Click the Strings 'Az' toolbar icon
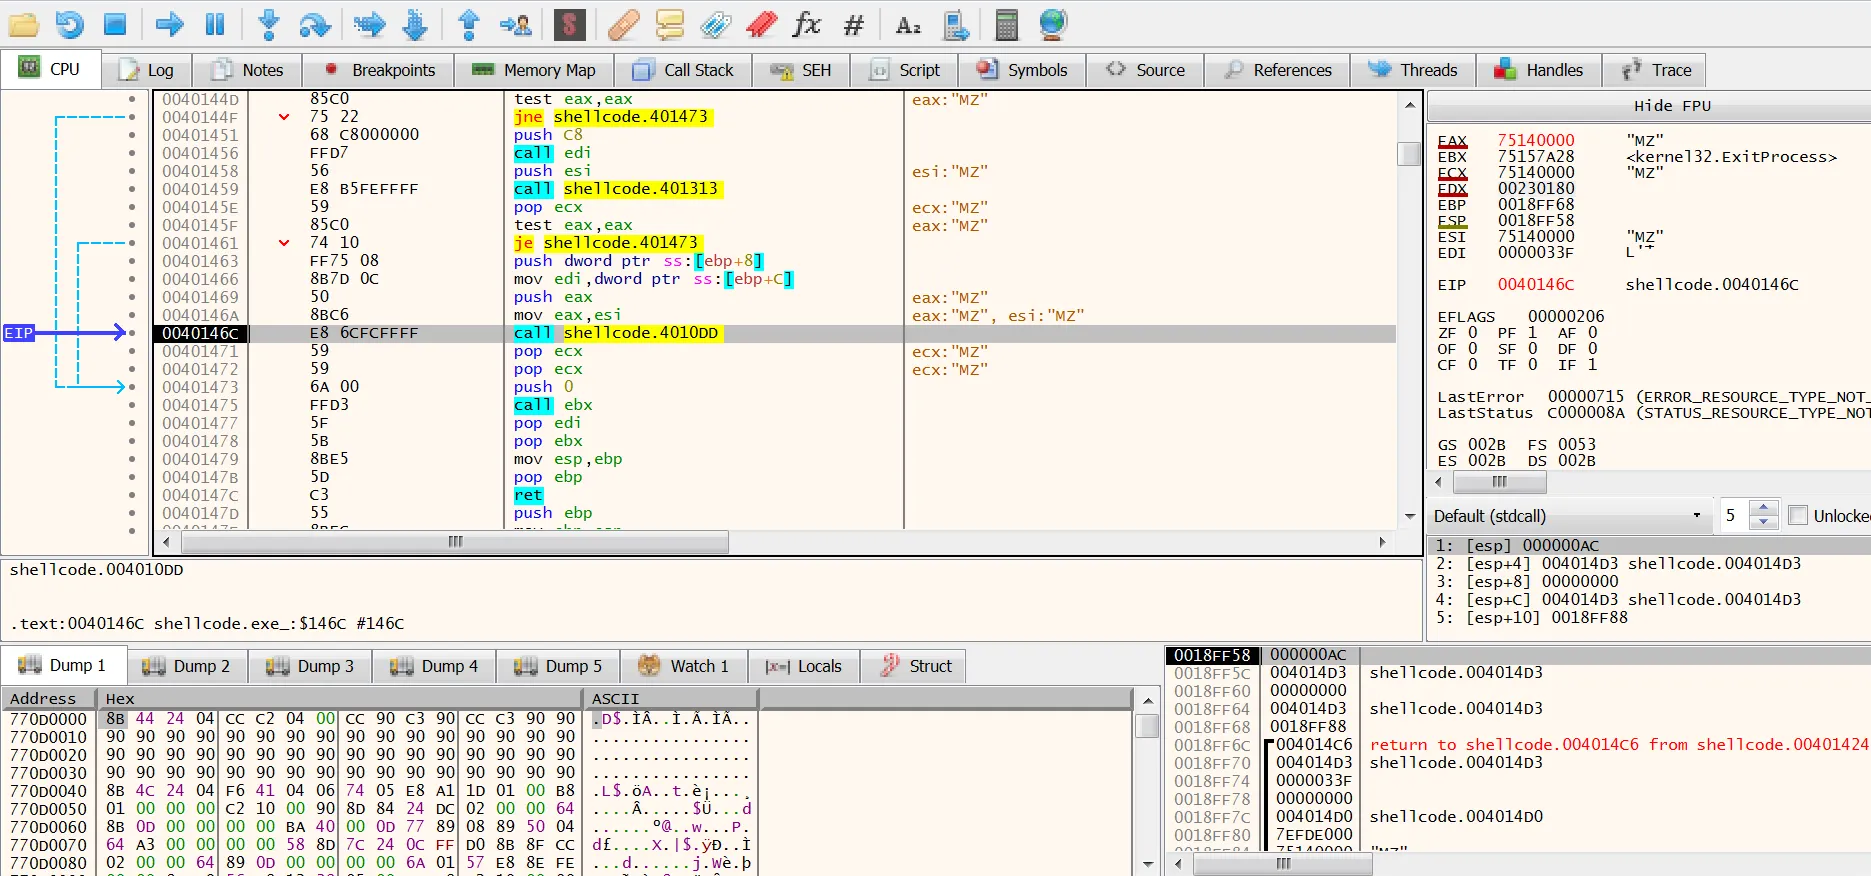Screen dimensions: 1871x876 pyautogui.click(x=908, y=24)
